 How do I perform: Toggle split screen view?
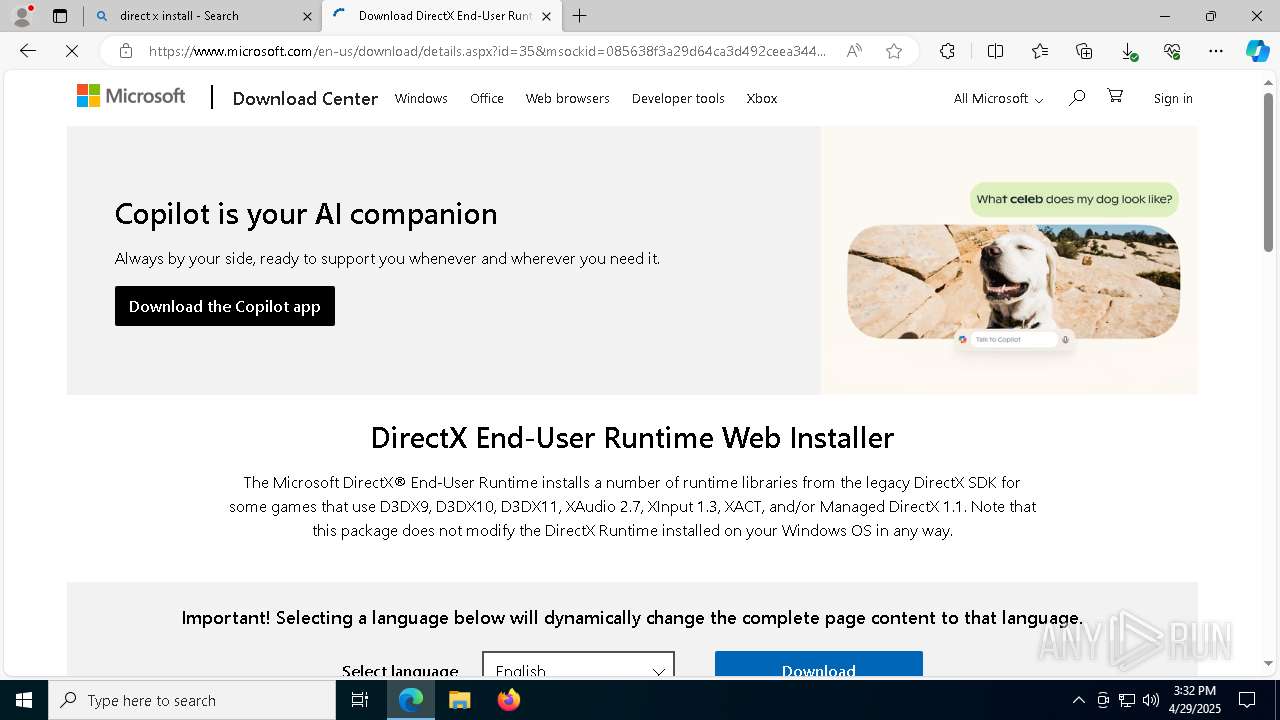coord(995,51)
